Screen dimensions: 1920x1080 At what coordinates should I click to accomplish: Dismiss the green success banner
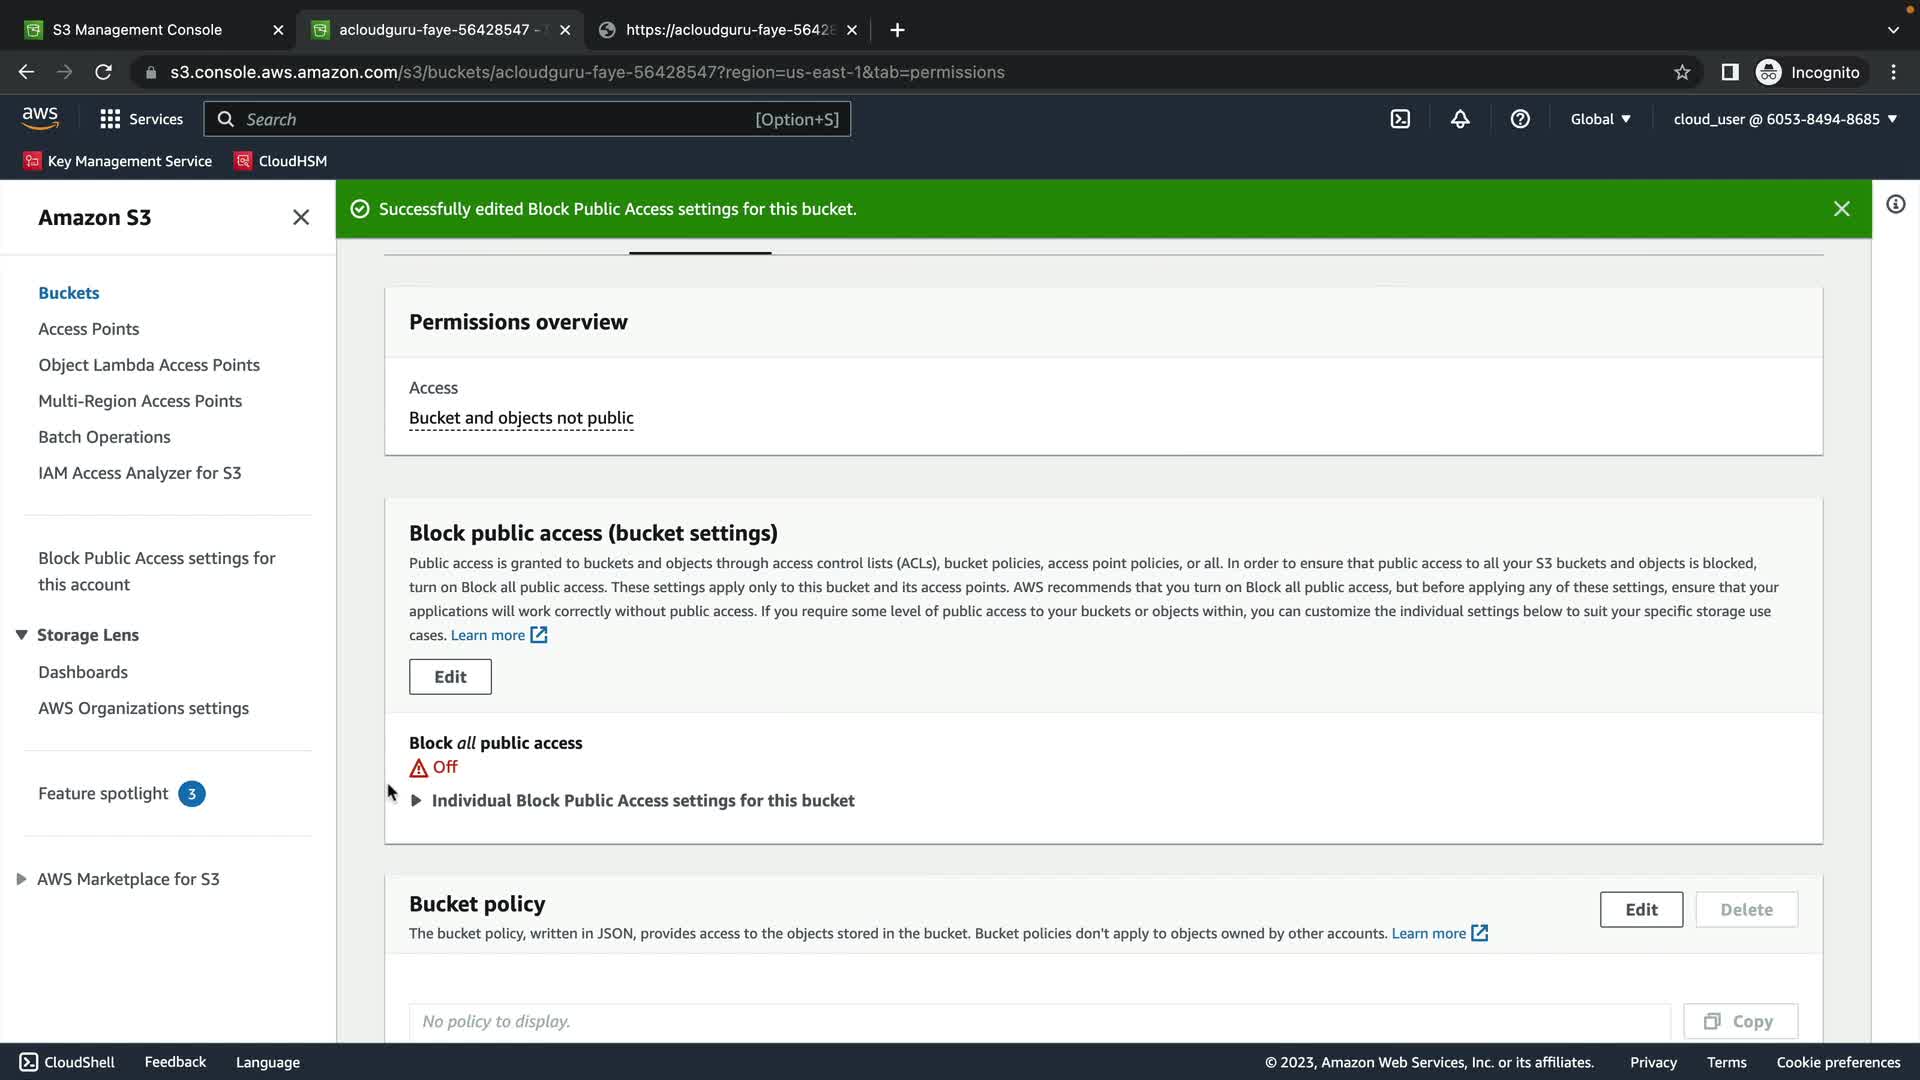[x=1841, y=209]
